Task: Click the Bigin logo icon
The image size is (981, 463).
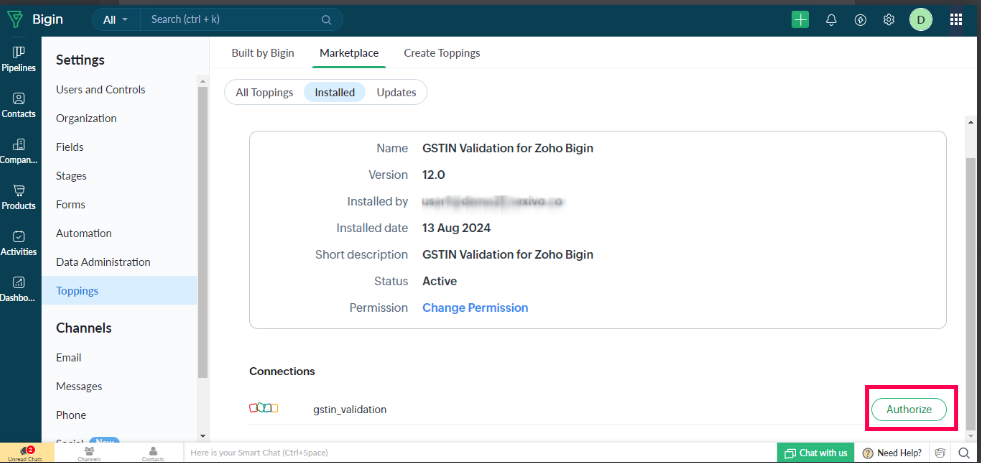Action: (x=15, y=19)
